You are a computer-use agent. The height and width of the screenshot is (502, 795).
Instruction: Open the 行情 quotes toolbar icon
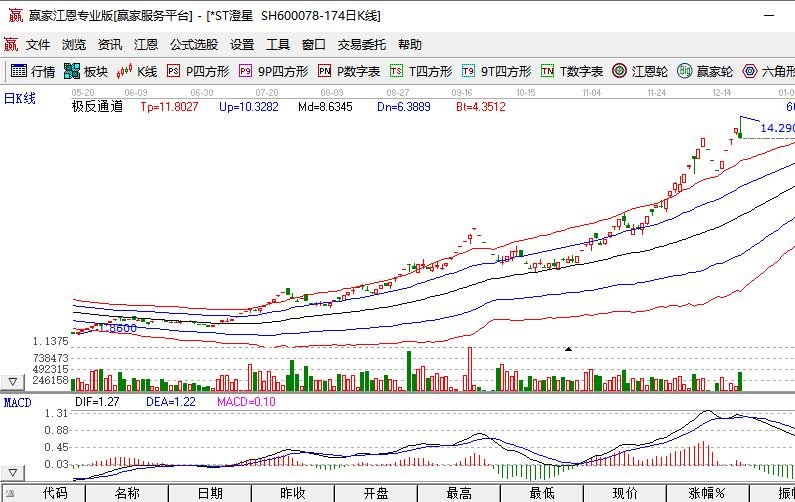click(x=32, y=71)
